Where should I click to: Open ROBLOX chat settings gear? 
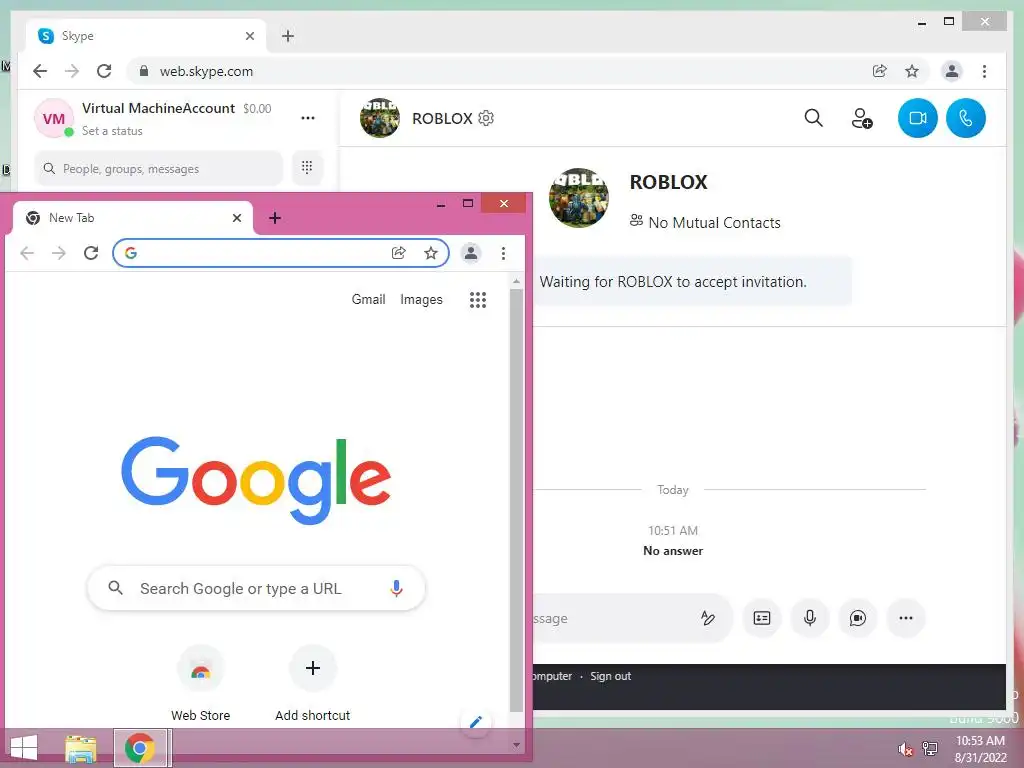point(486,118)
